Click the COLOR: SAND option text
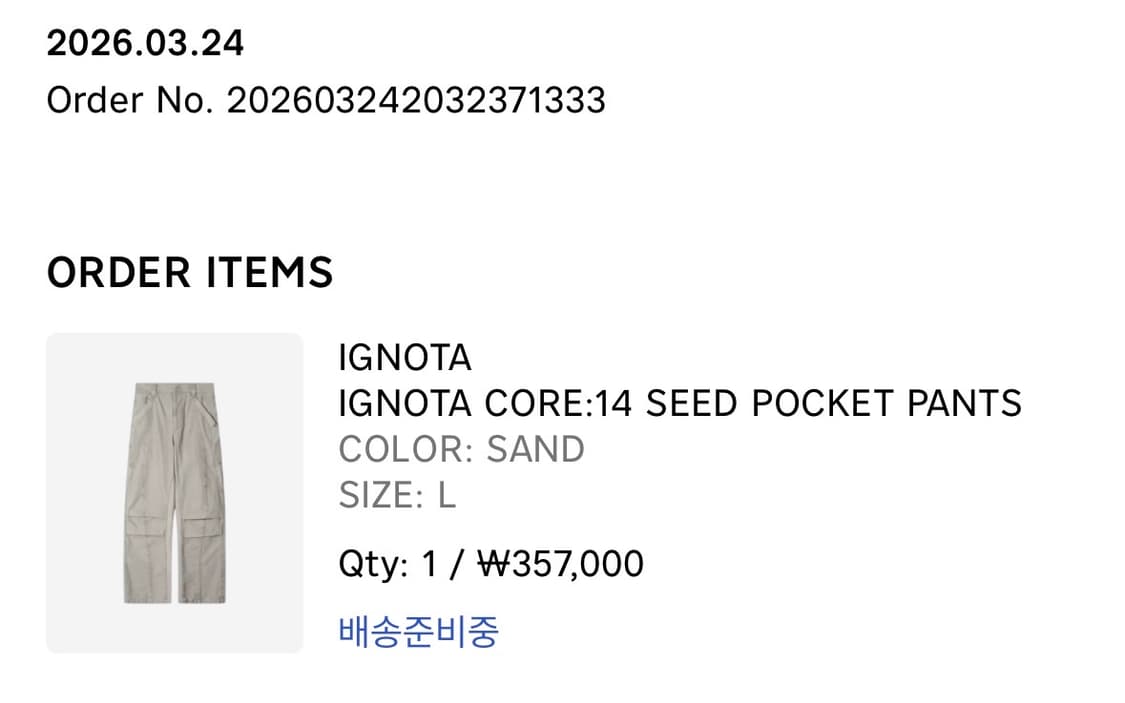 [461, 449]
